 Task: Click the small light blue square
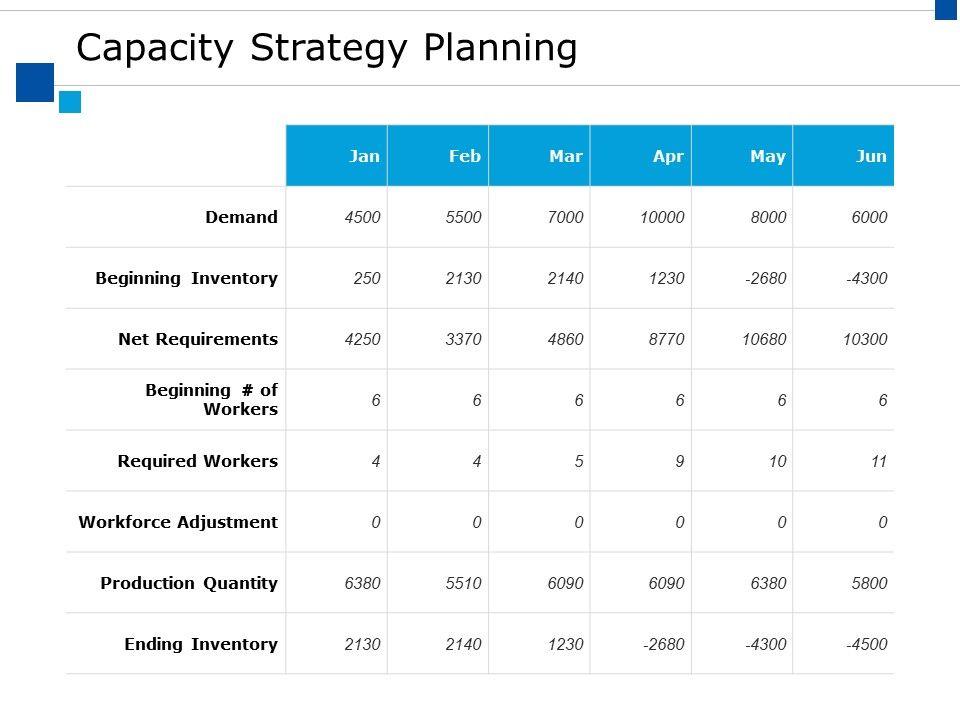pyautogui.click(x=70, y=102)
